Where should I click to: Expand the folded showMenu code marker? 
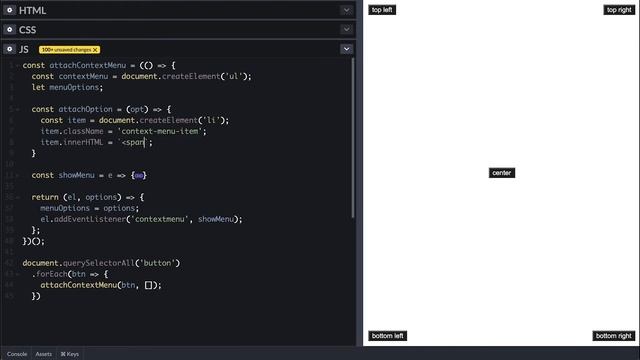coord(139,176)
